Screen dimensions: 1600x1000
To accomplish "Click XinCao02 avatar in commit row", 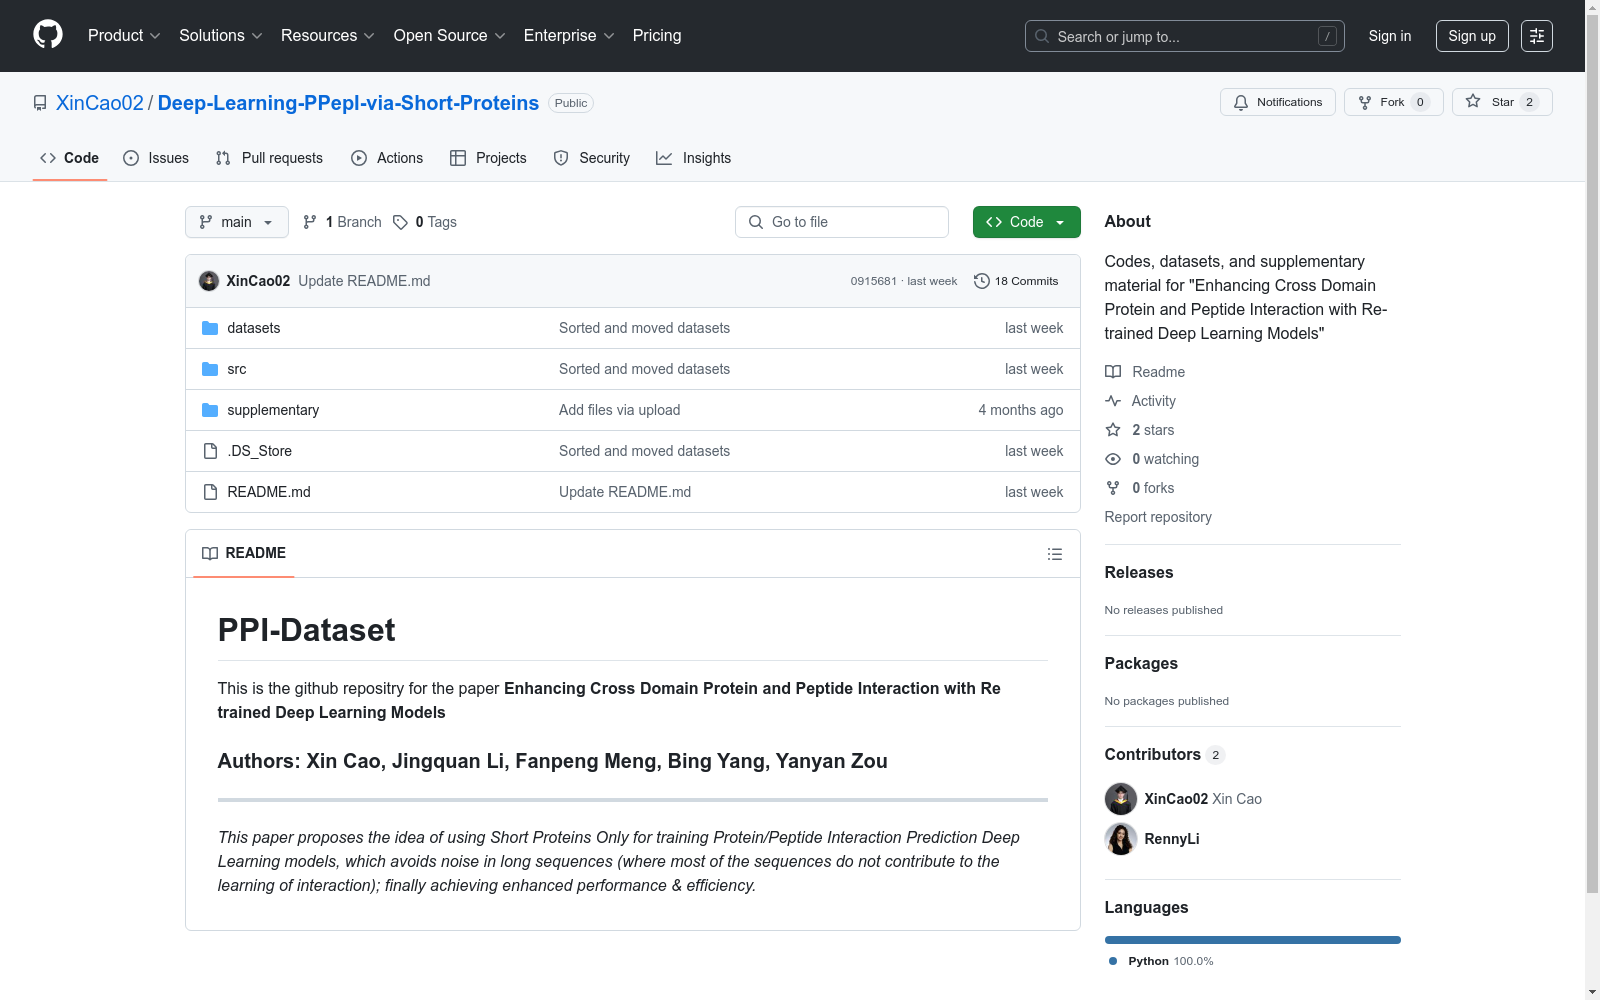I will click(x=209, y=281).
